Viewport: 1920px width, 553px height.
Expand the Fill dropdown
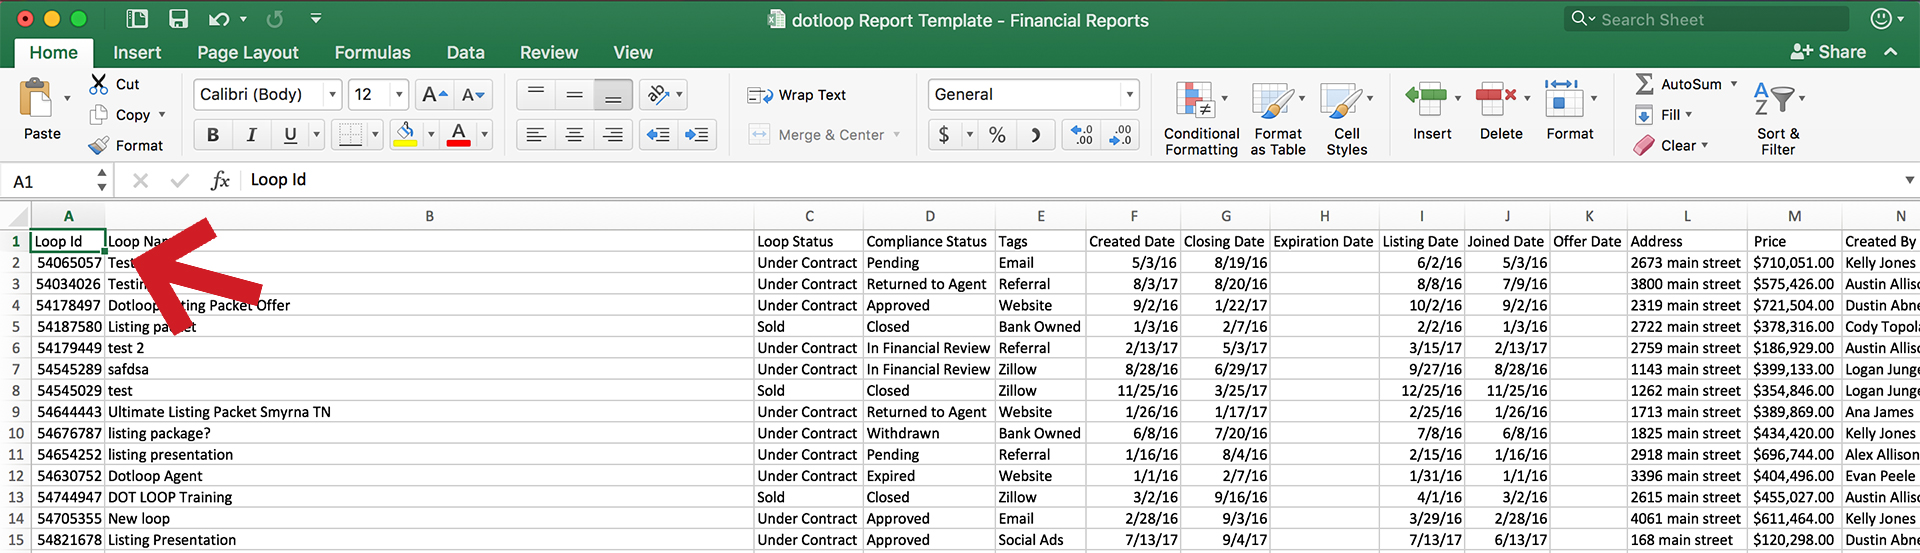1689,115
